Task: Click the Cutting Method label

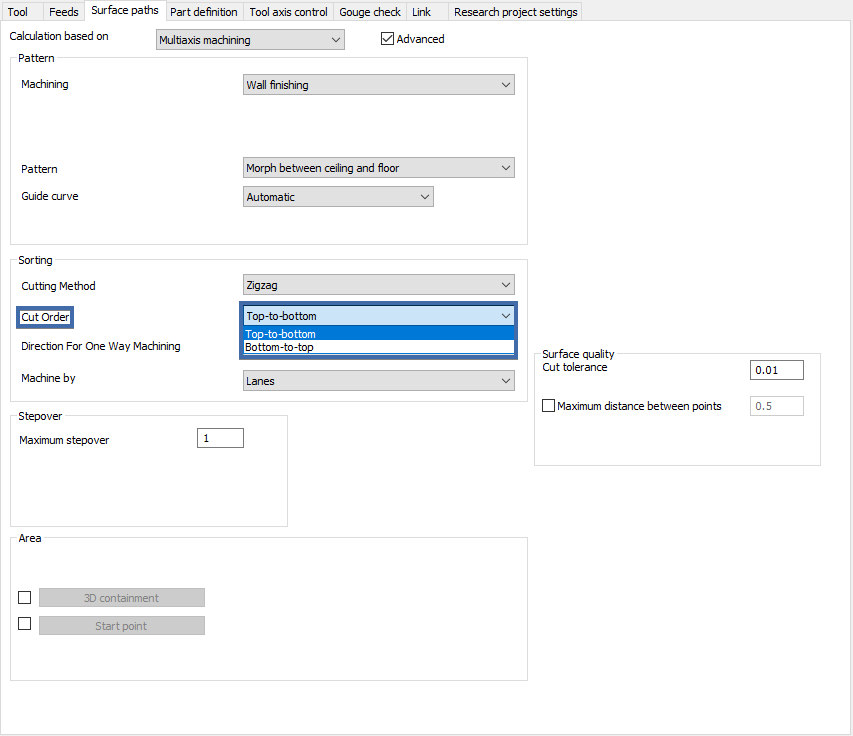Action: (58, 286)
